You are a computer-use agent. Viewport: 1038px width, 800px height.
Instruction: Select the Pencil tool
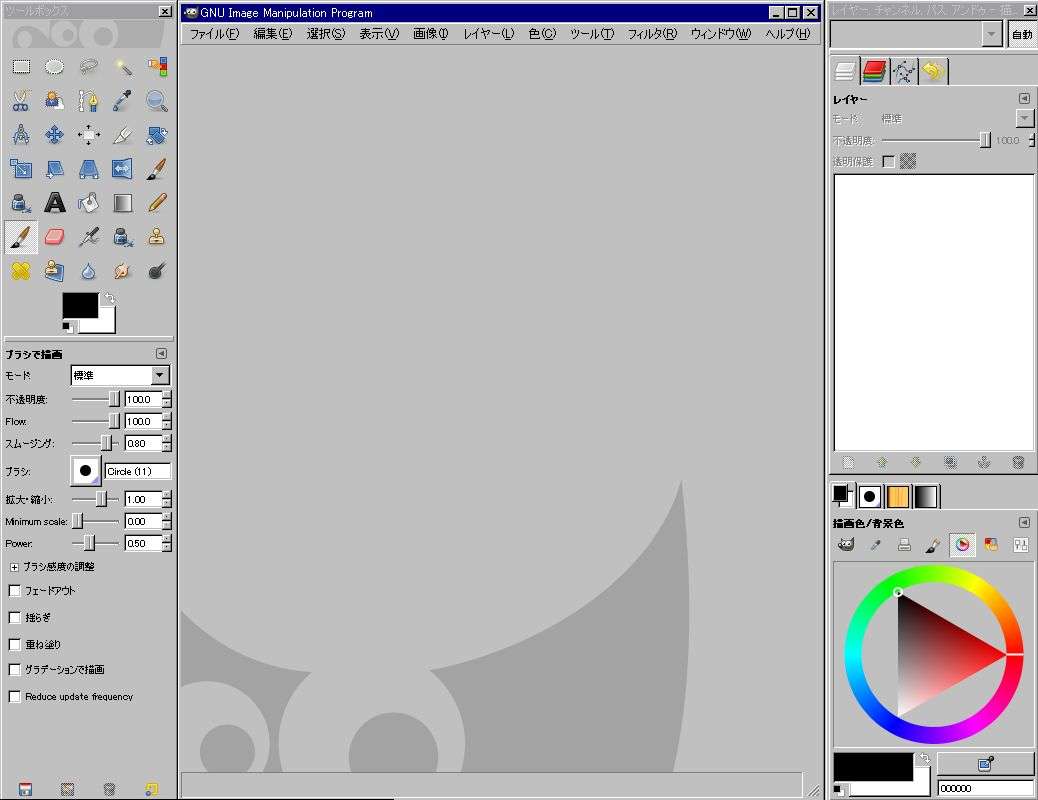[157, 203]
